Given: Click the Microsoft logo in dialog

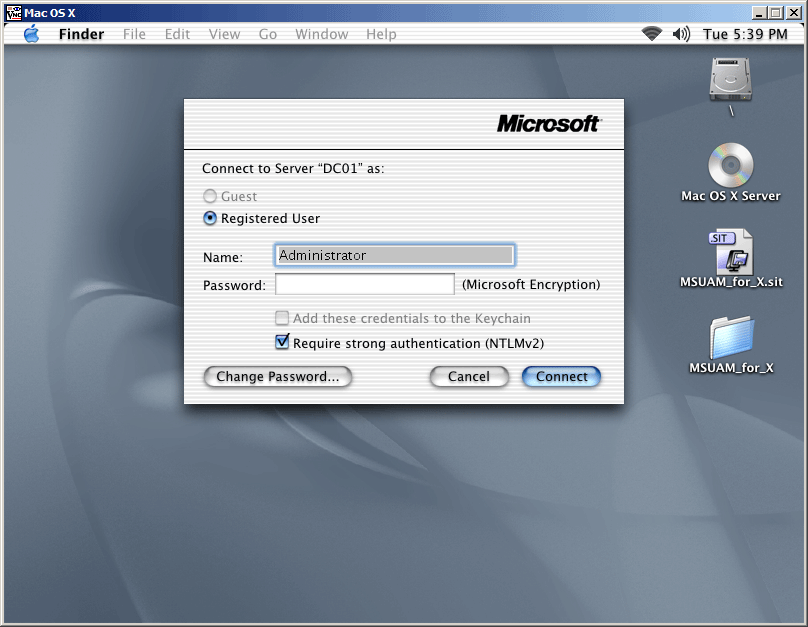Looking at the screenshot, I should tap(548, 124).
